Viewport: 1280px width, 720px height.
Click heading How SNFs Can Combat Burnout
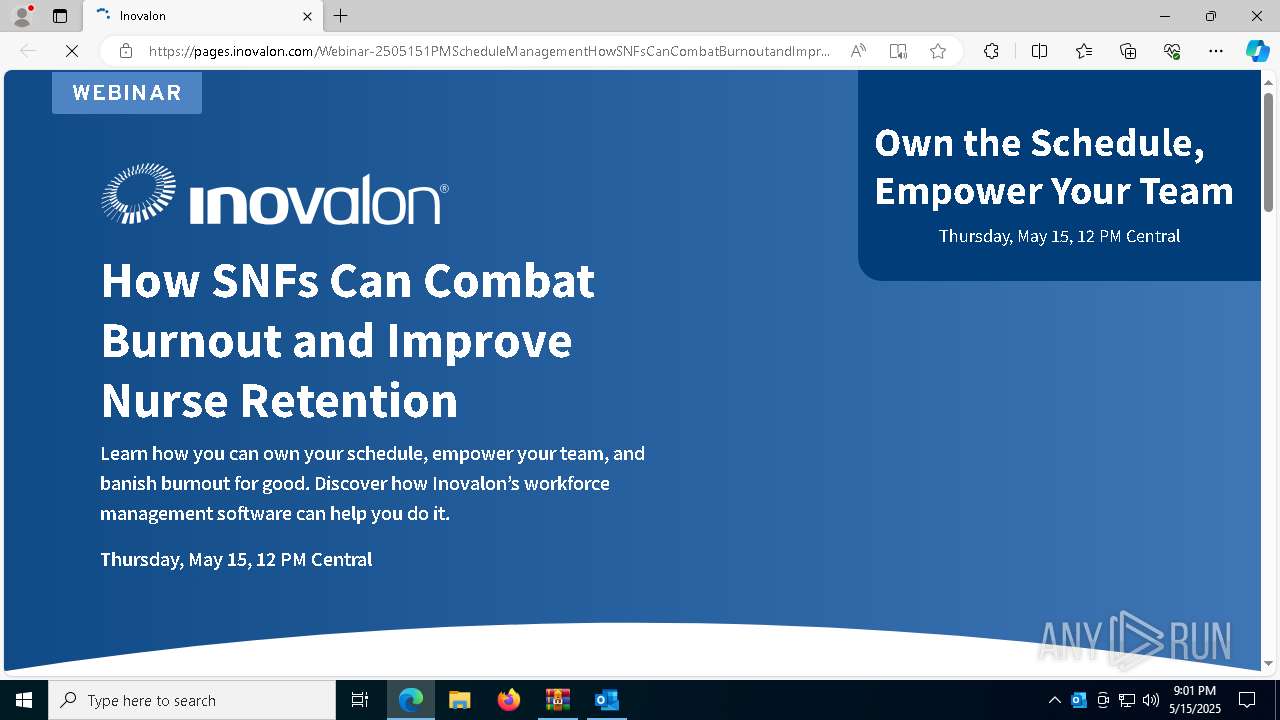pos(348,340)
